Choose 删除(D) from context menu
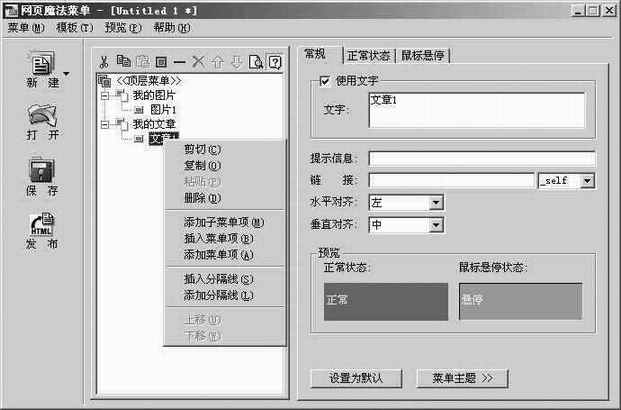This screenshot has width=621, height=410. pos(225,198)
